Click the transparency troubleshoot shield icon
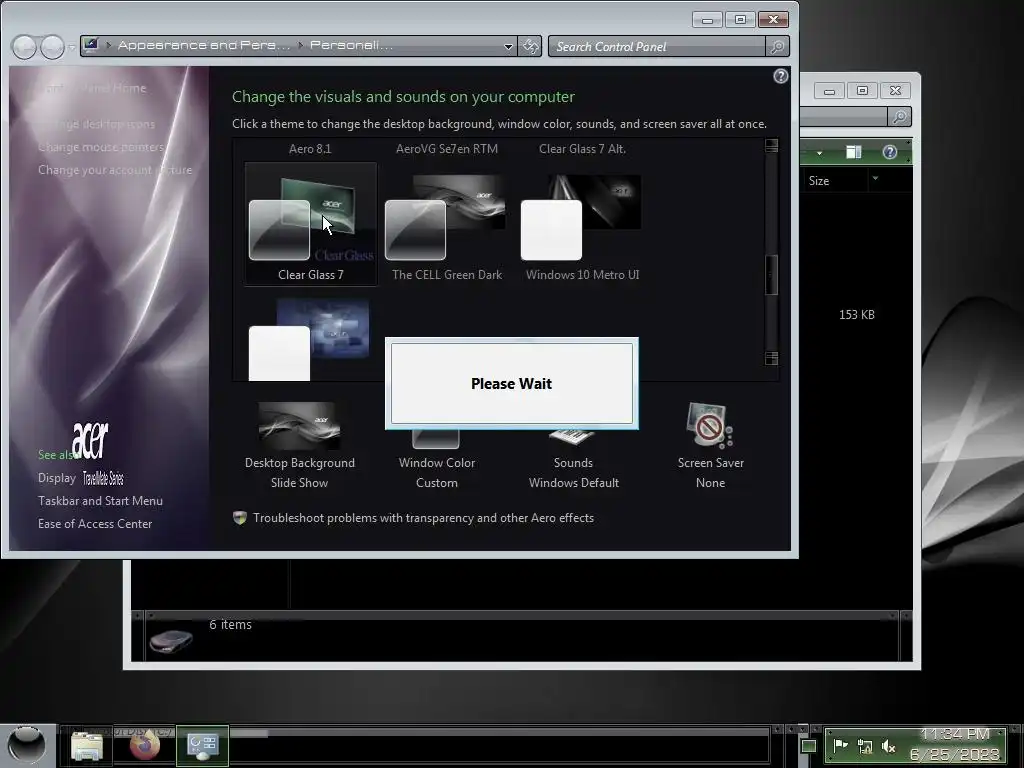Image resolution: width=1024 pixels, height=768 pixels. (240, 518)
